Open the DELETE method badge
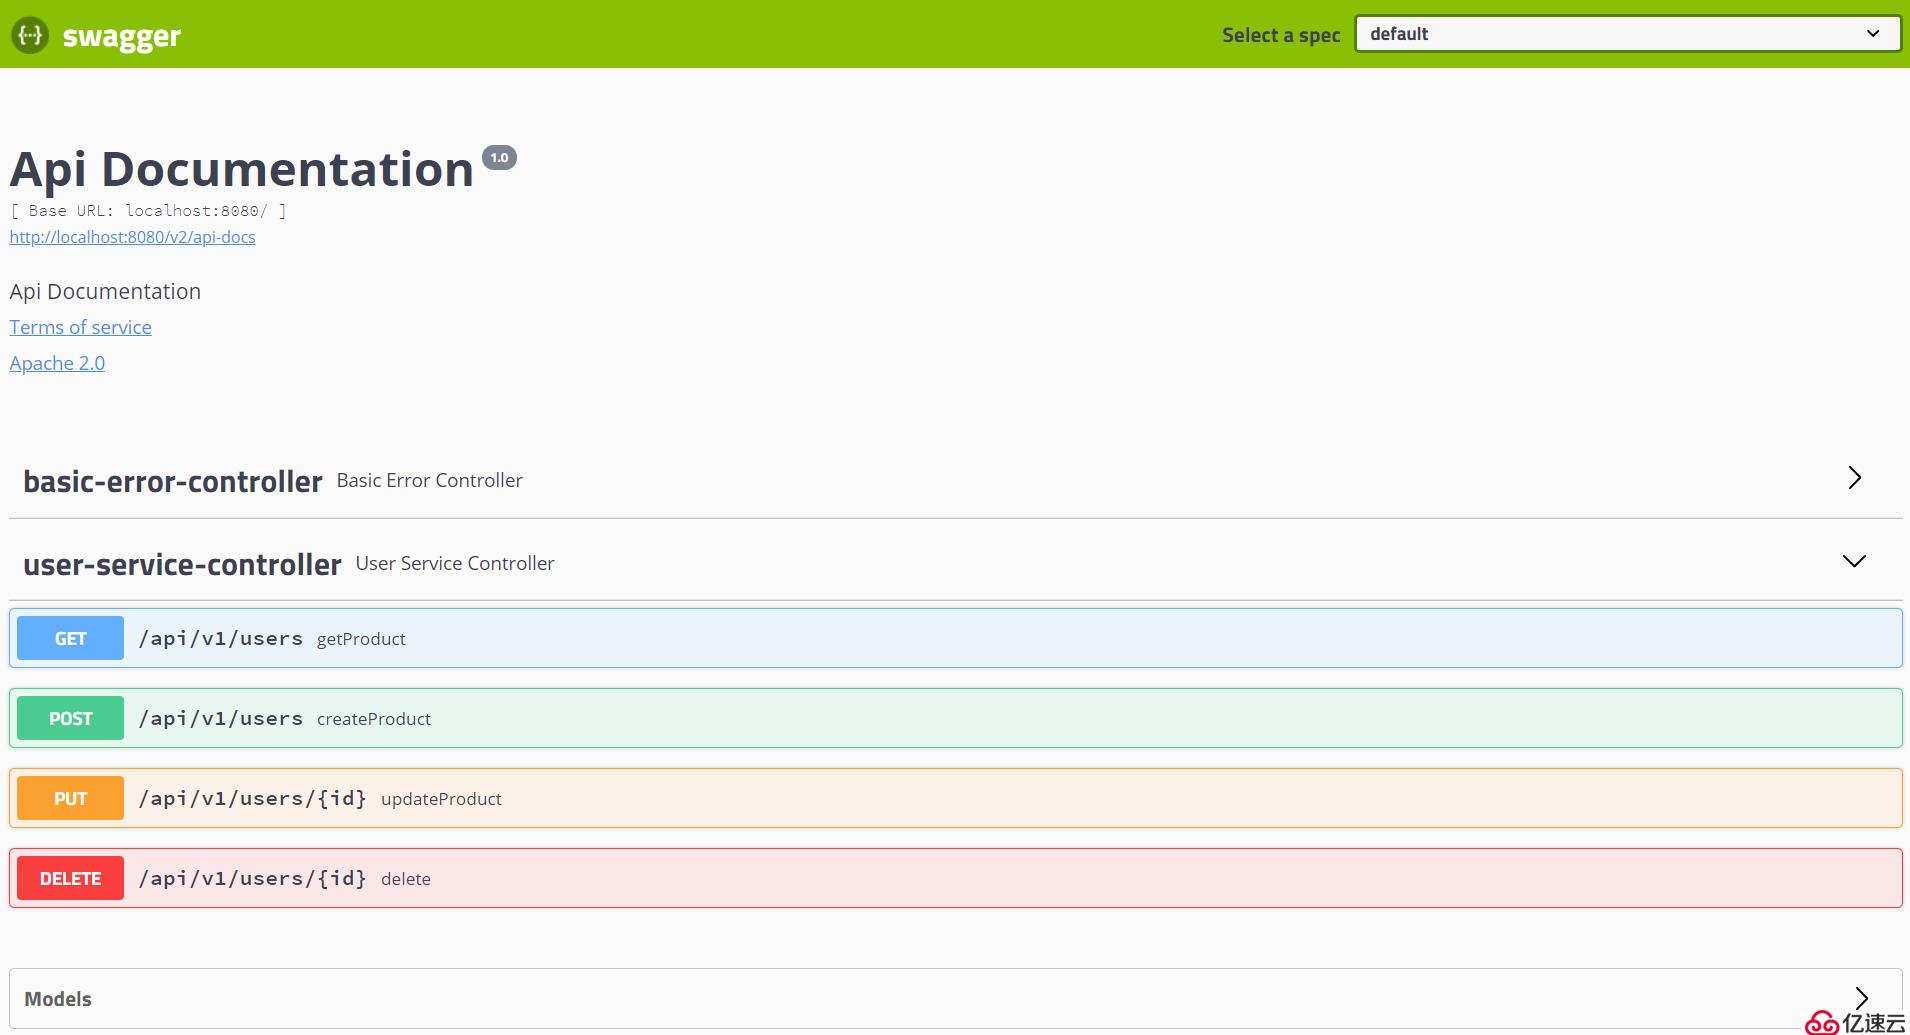Screen dimensions: 1910x1035 pos(70,878)
